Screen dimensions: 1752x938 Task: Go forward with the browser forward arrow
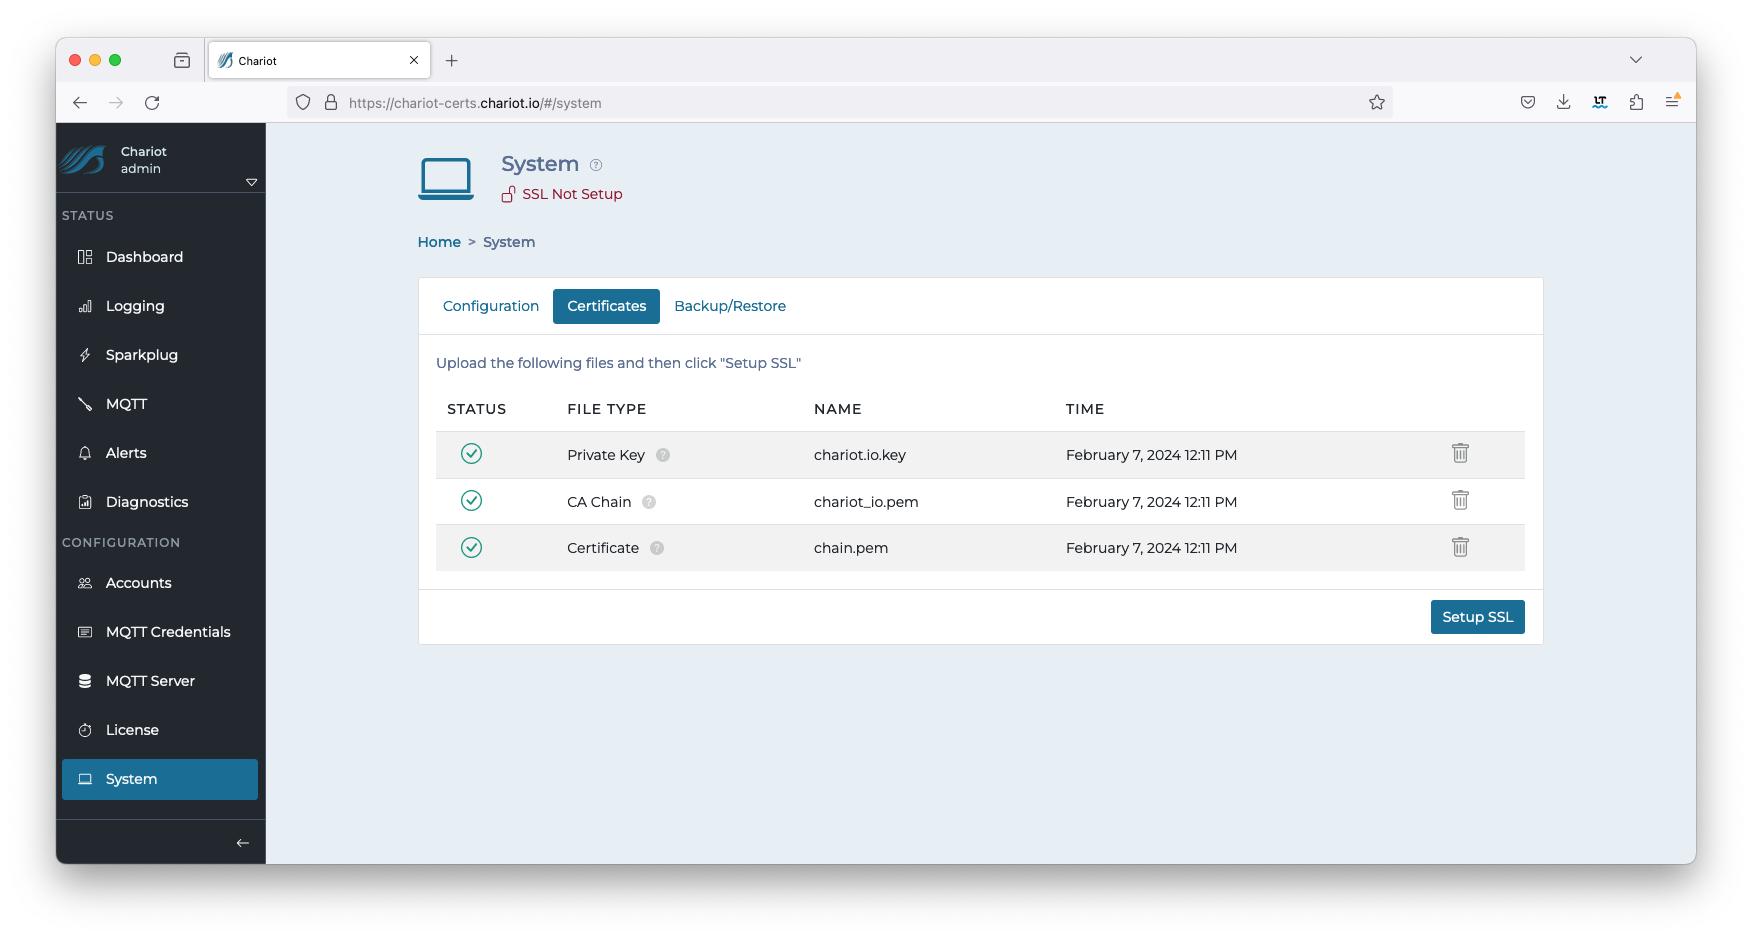(x=116, y=103)
